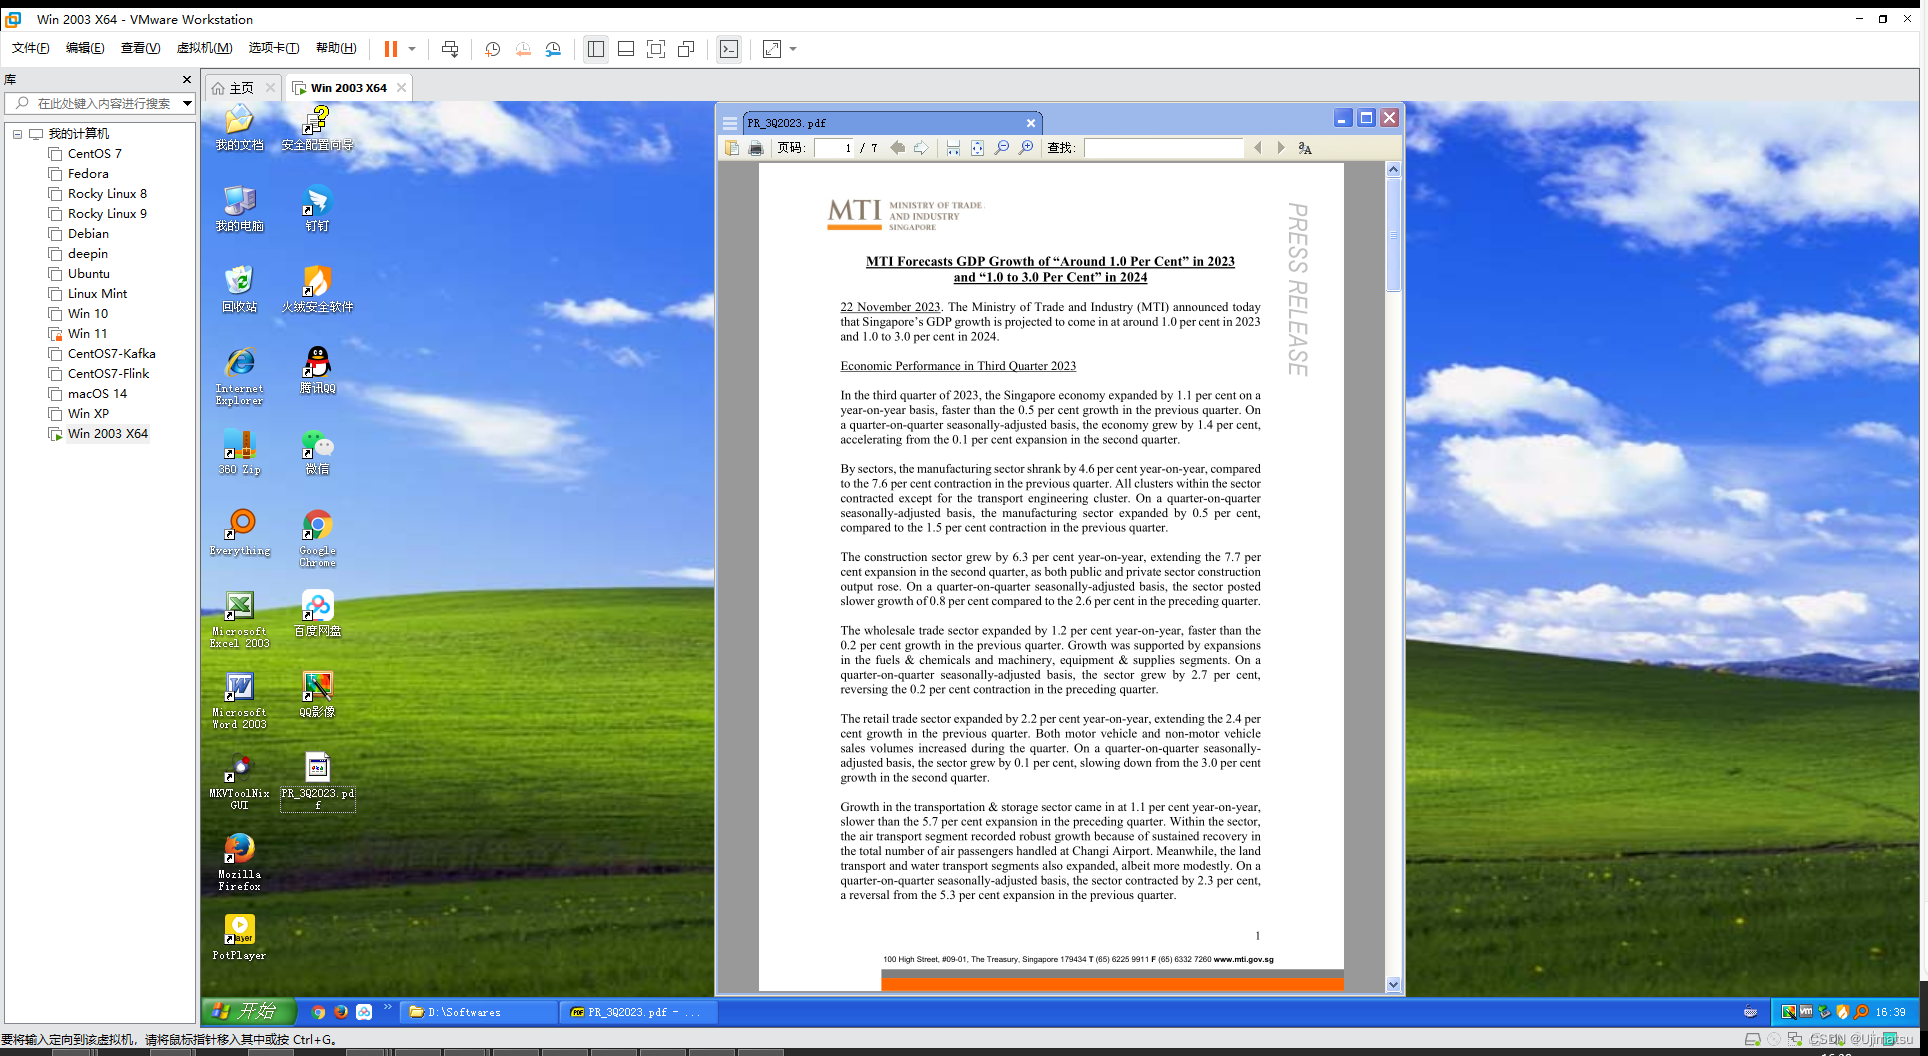
Task: Click the PDF vertical scrollbar up arrow
Action: coord(1393,170)
